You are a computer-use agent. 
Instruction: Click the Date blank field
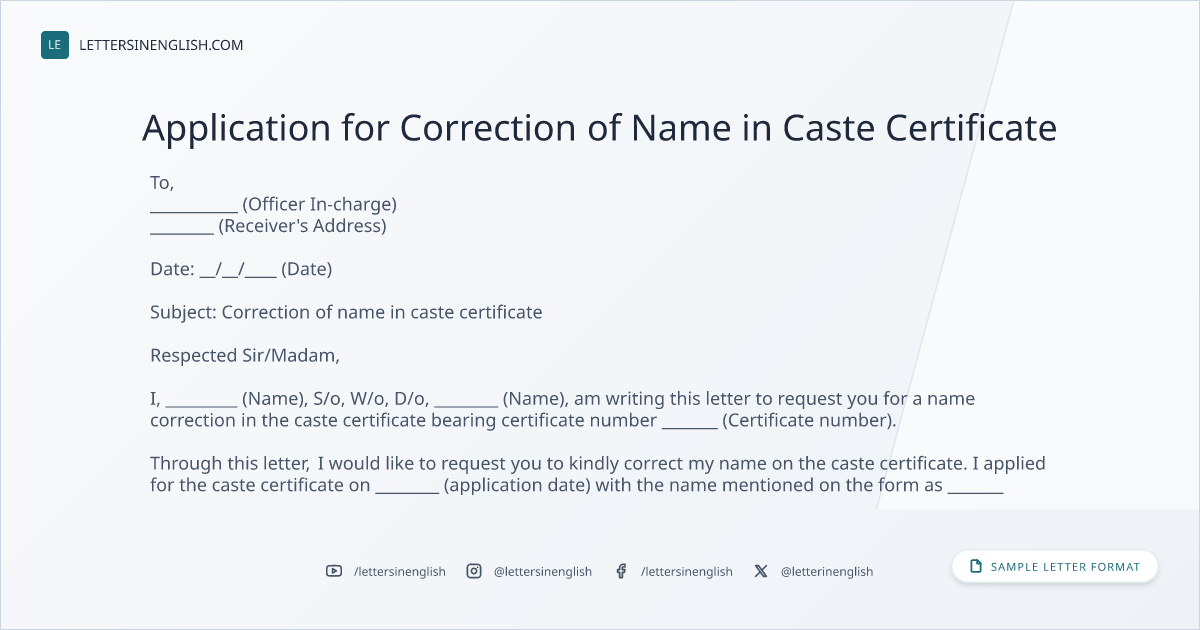238,269
